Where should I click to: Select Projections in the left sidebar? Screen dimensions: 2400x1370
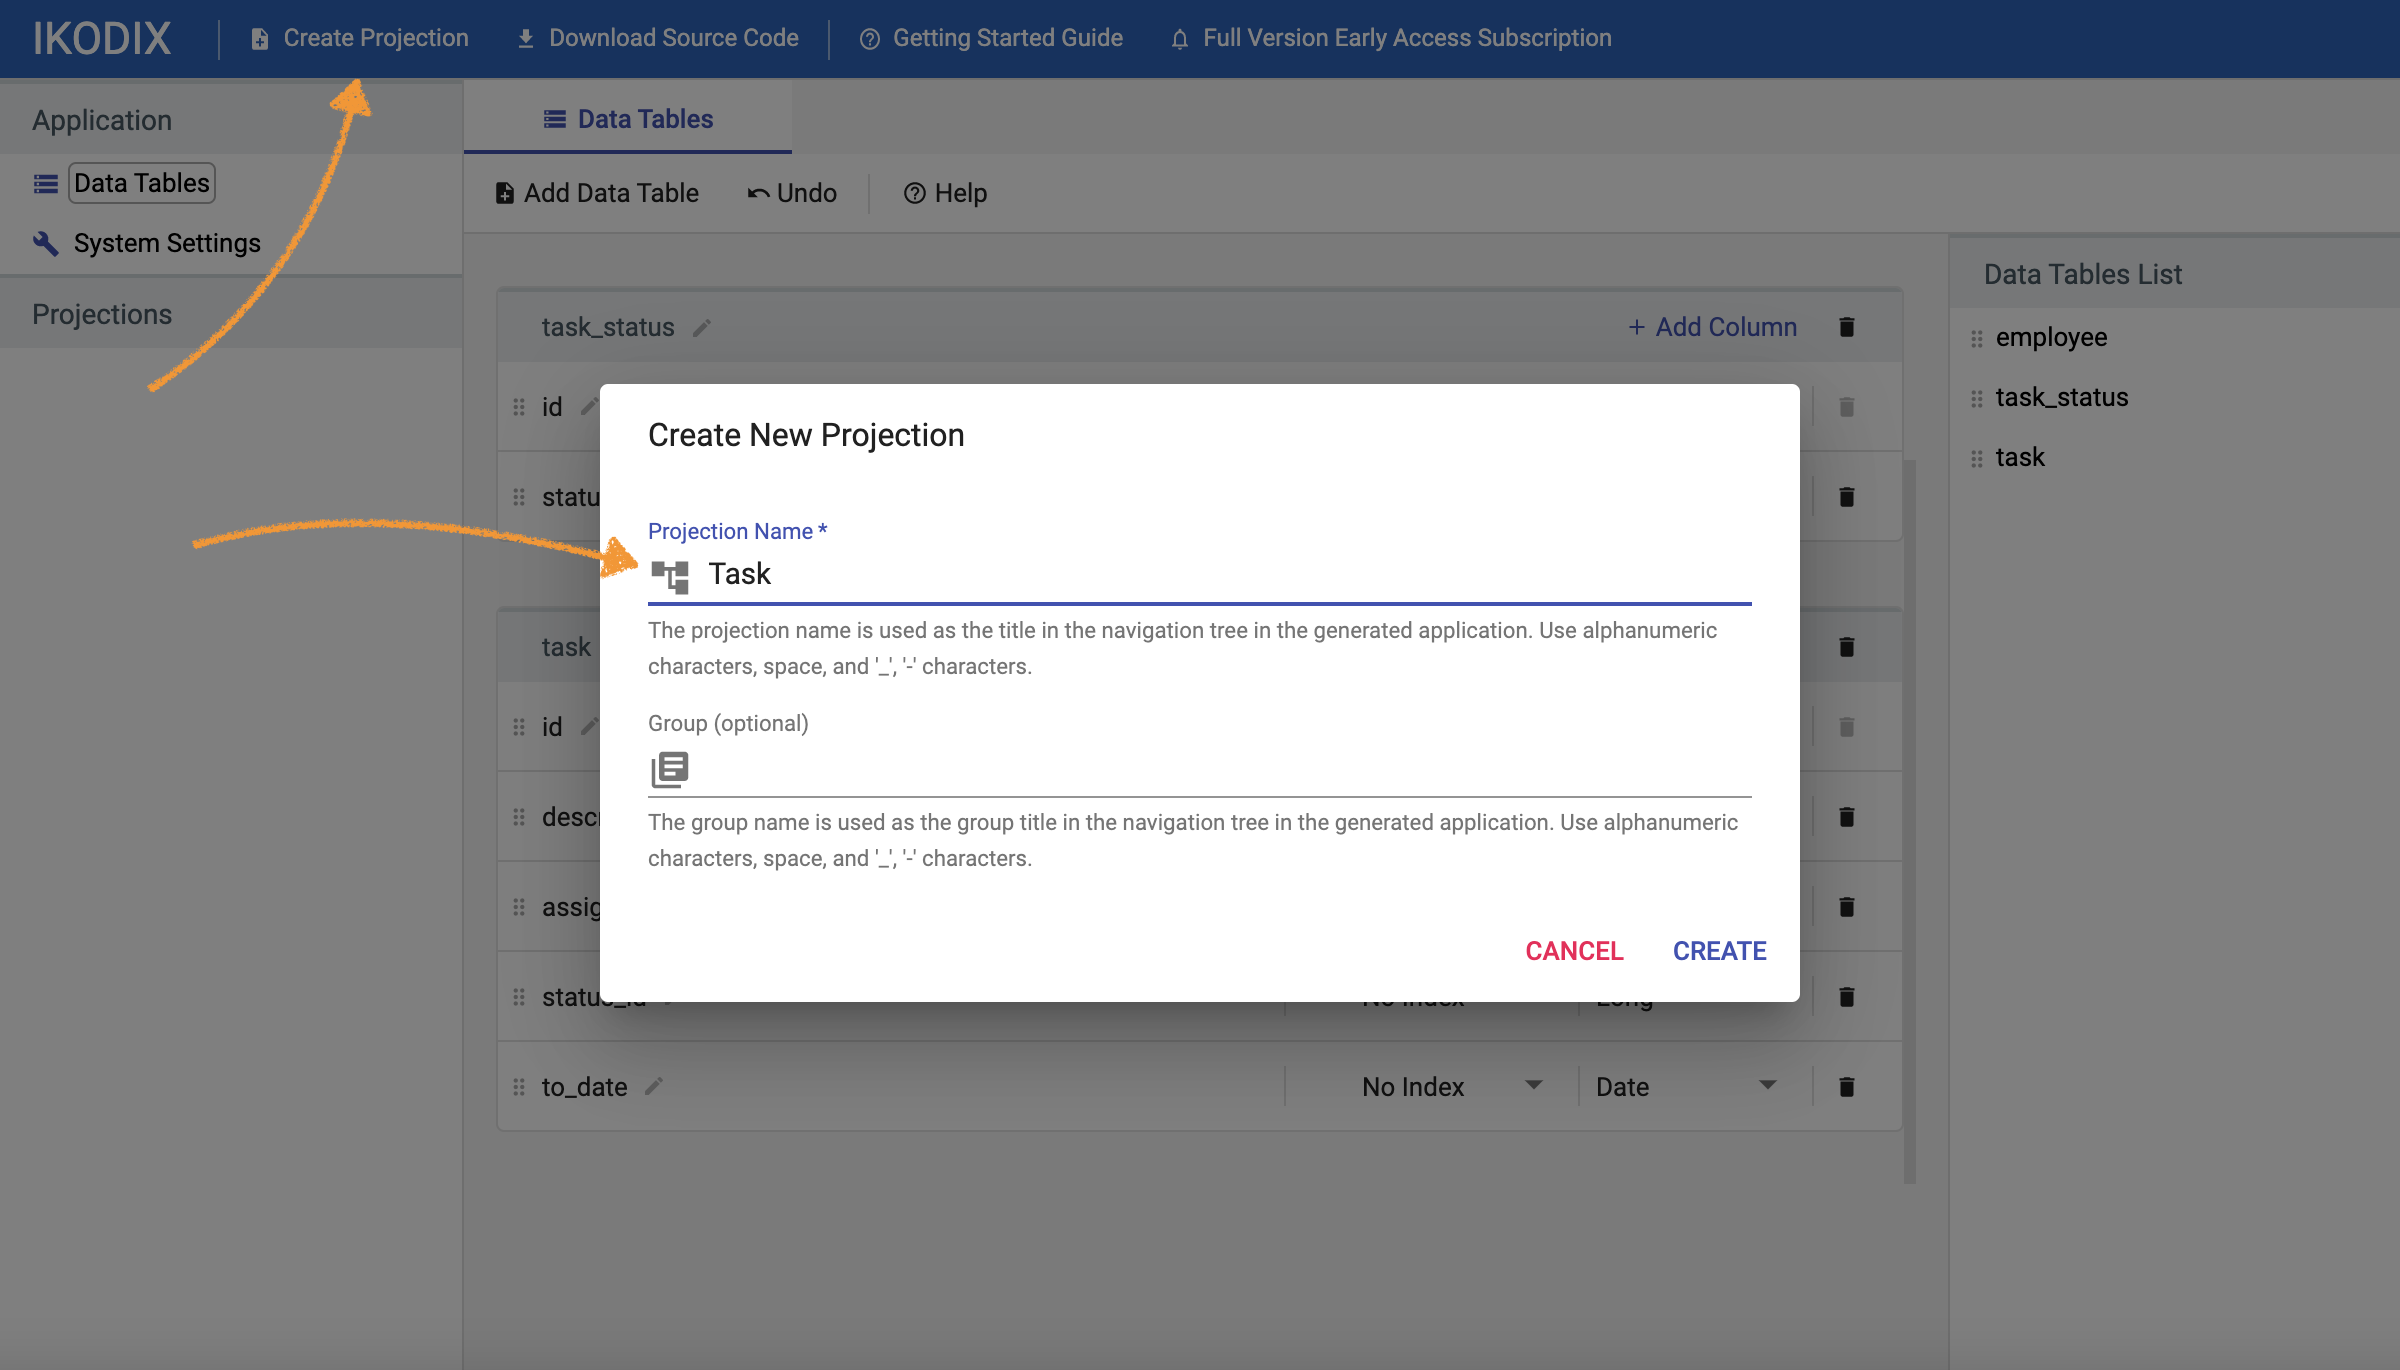point(101,313)
